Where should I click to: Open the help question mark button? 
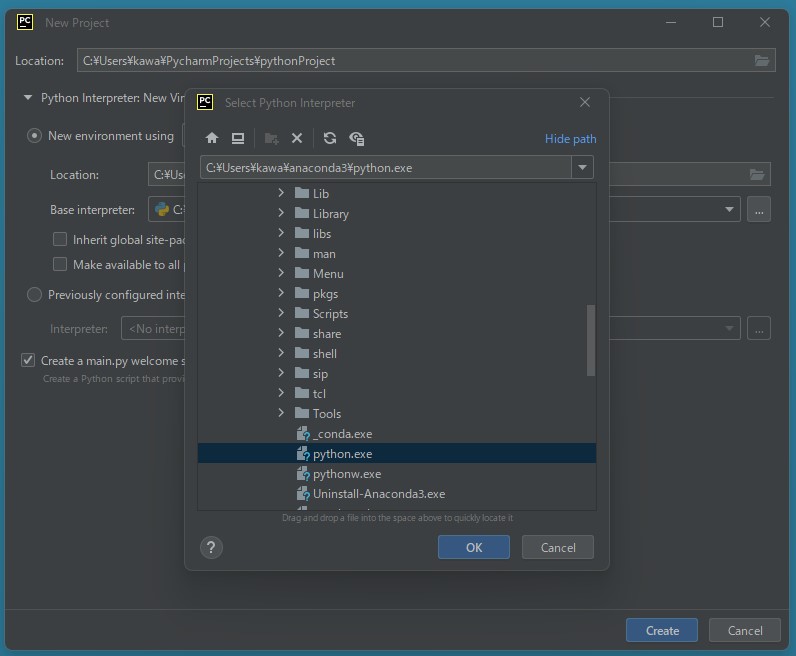point(211,547)
